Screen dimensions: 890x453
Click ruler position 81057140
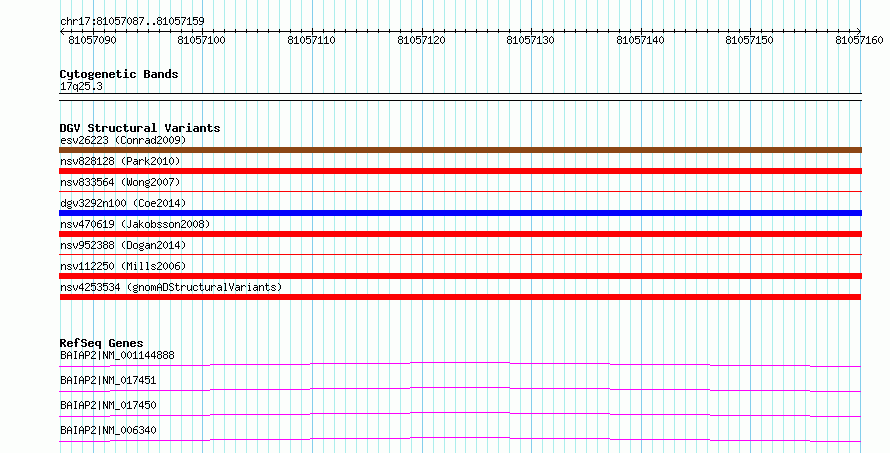640,40
